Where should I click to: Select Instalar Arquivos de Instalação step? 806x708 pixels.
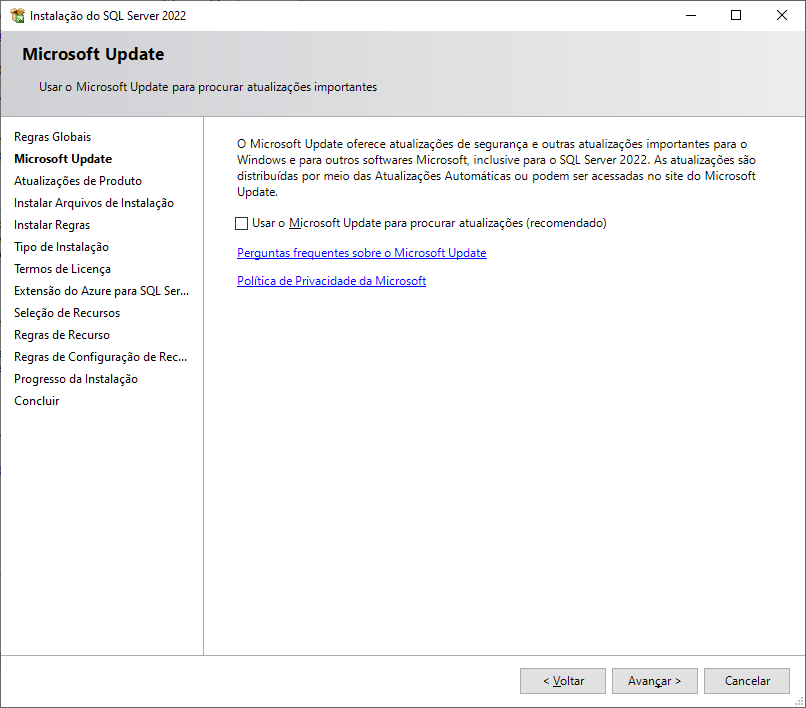tap(94, 203)
